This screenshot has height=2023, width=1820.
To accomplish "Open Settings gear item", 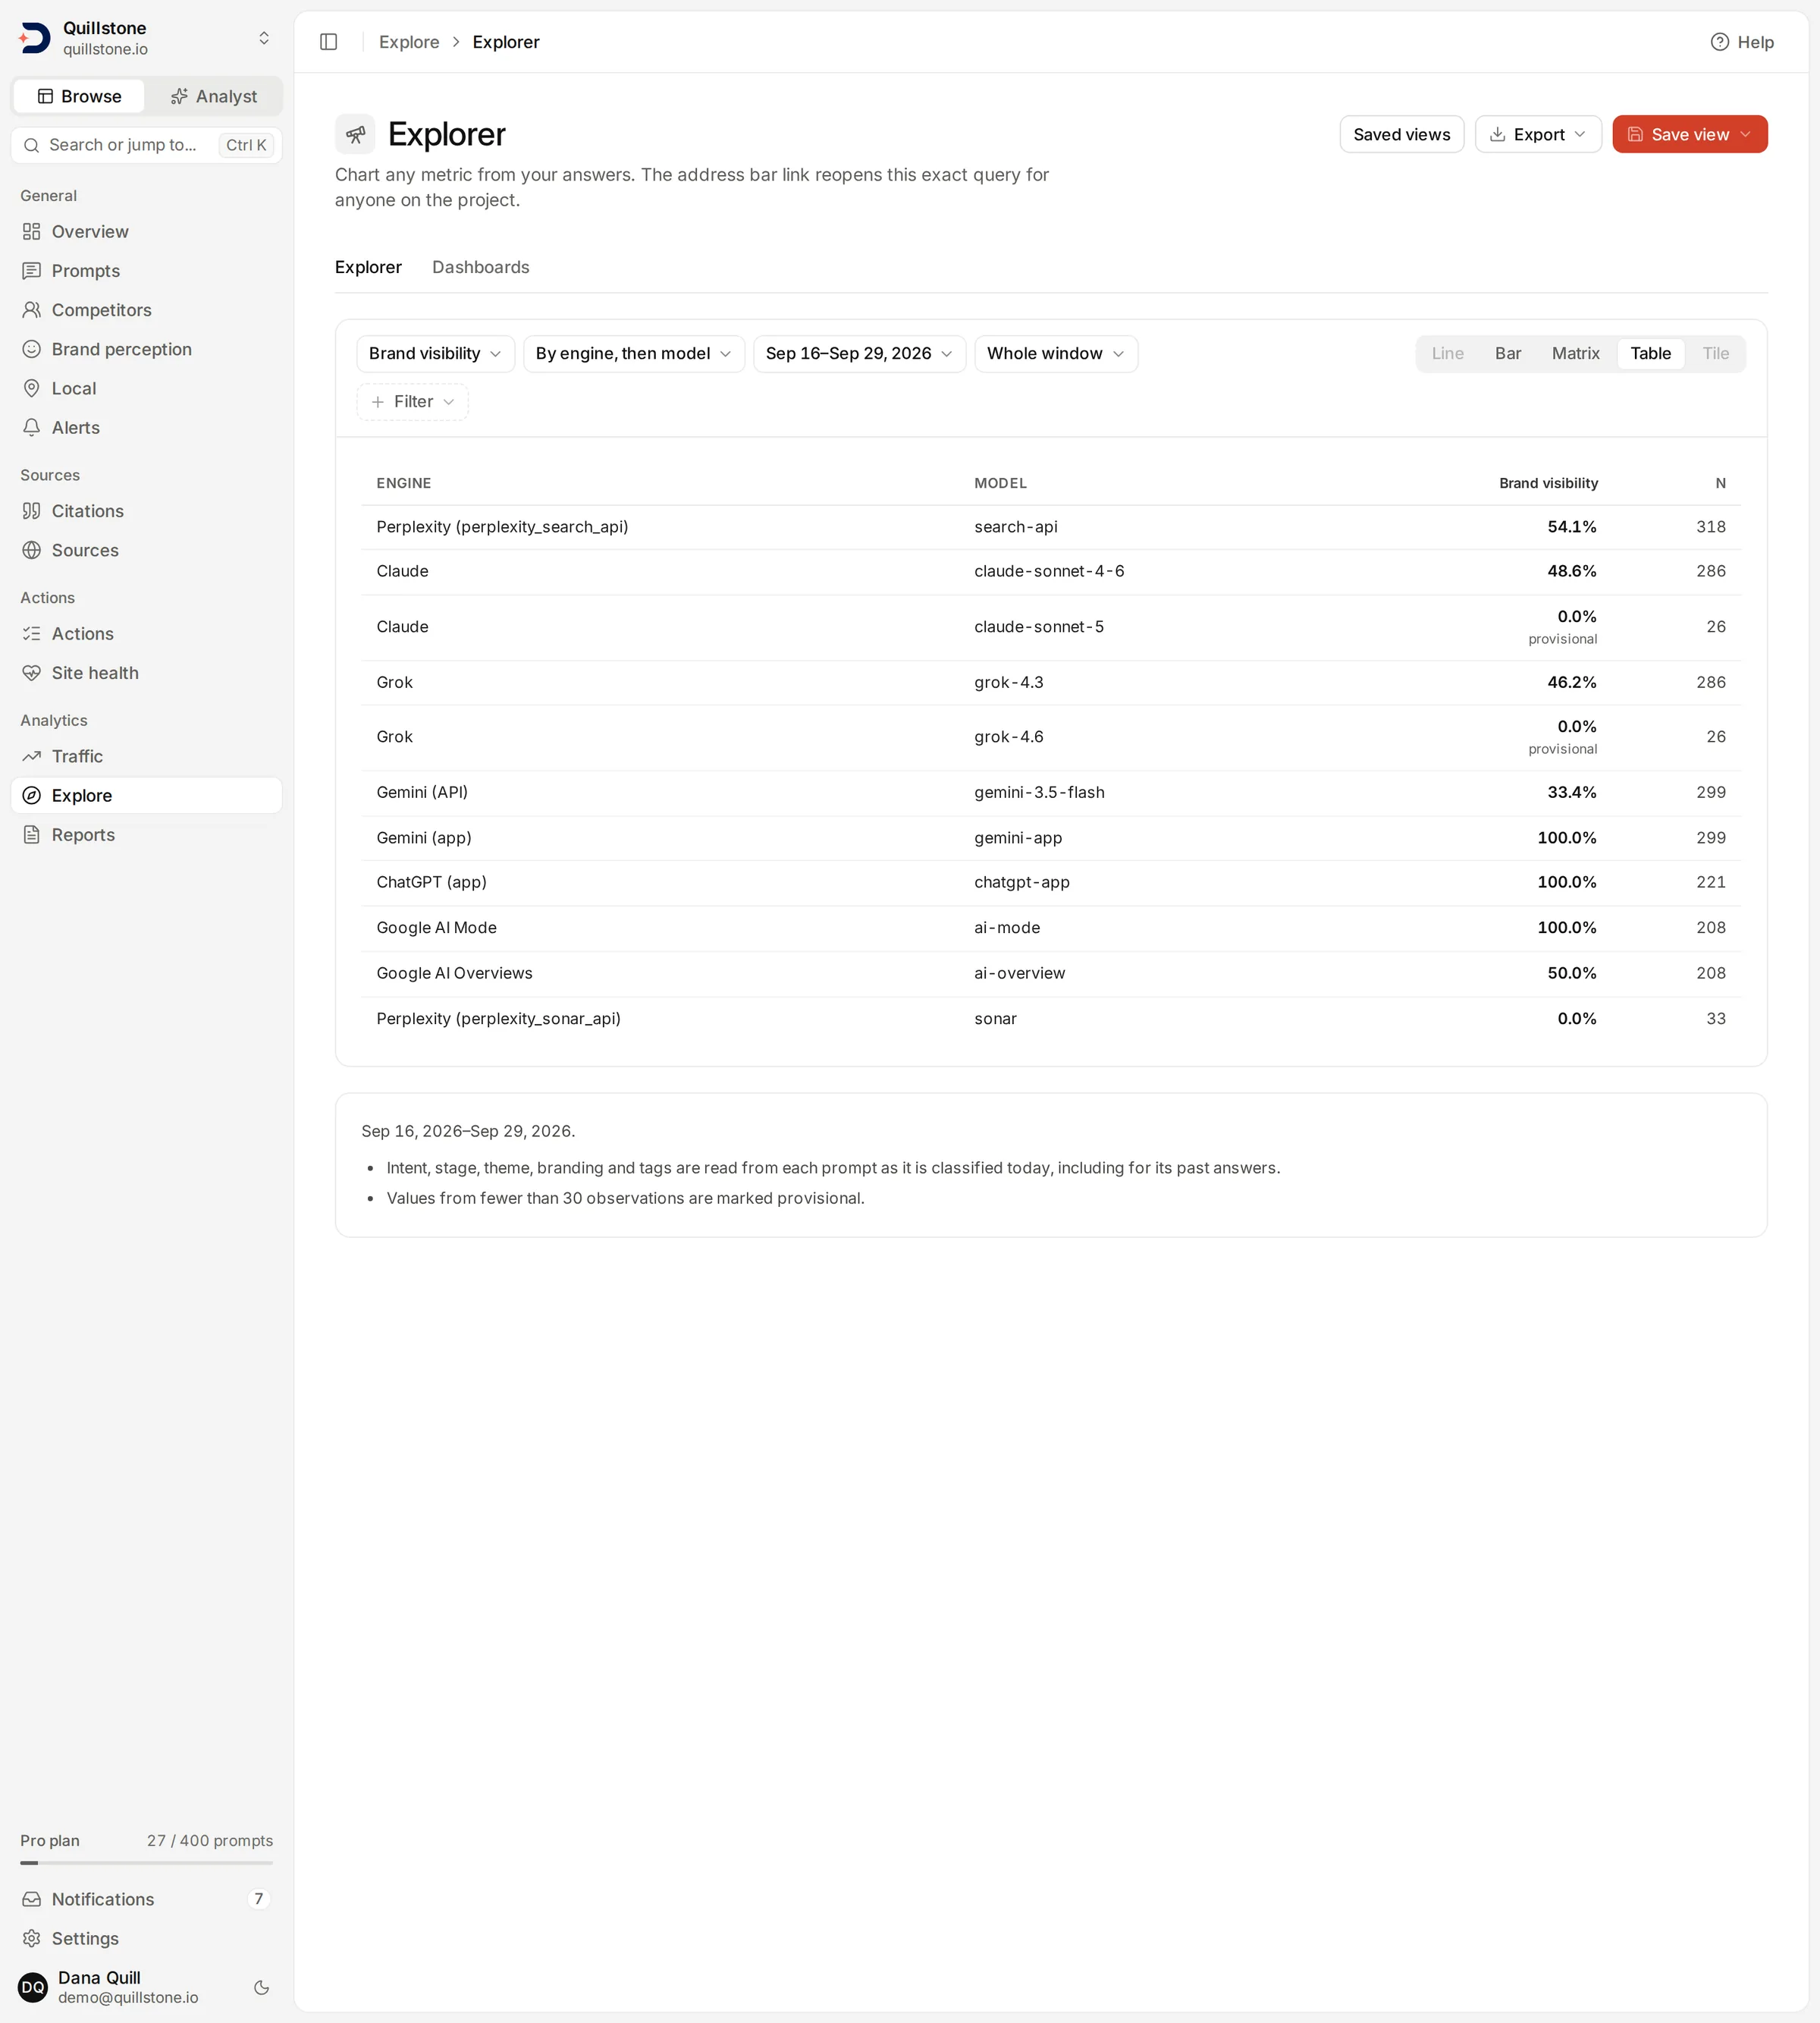I will coord(146,1938).
